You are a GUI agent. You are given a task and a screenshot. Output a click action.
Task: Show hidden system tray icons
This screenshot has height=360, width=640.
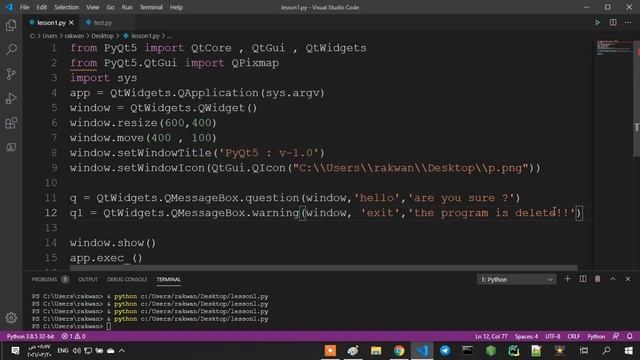(x=122, y=351)
